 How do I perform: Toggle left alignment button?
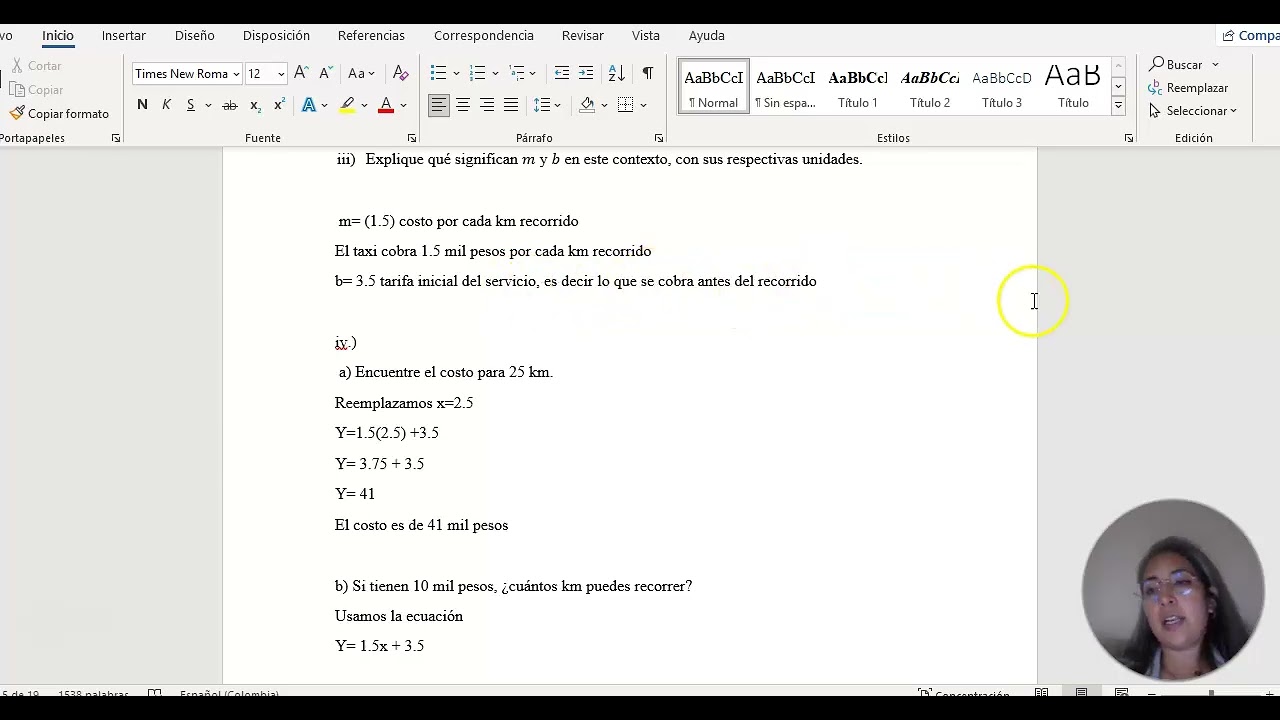[x=439, y=105]
